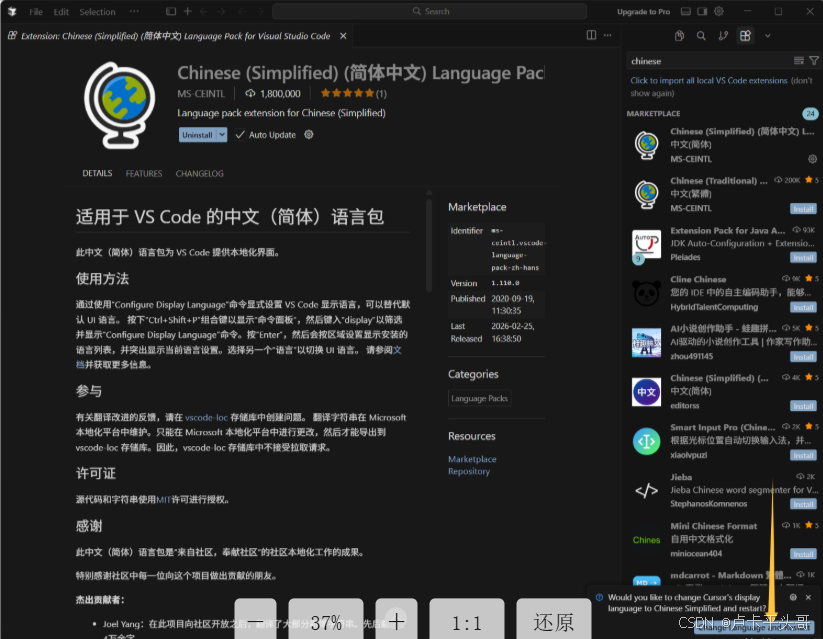
Task: Toggle the secondary sidebar layout icon
Action: point(702,11)
